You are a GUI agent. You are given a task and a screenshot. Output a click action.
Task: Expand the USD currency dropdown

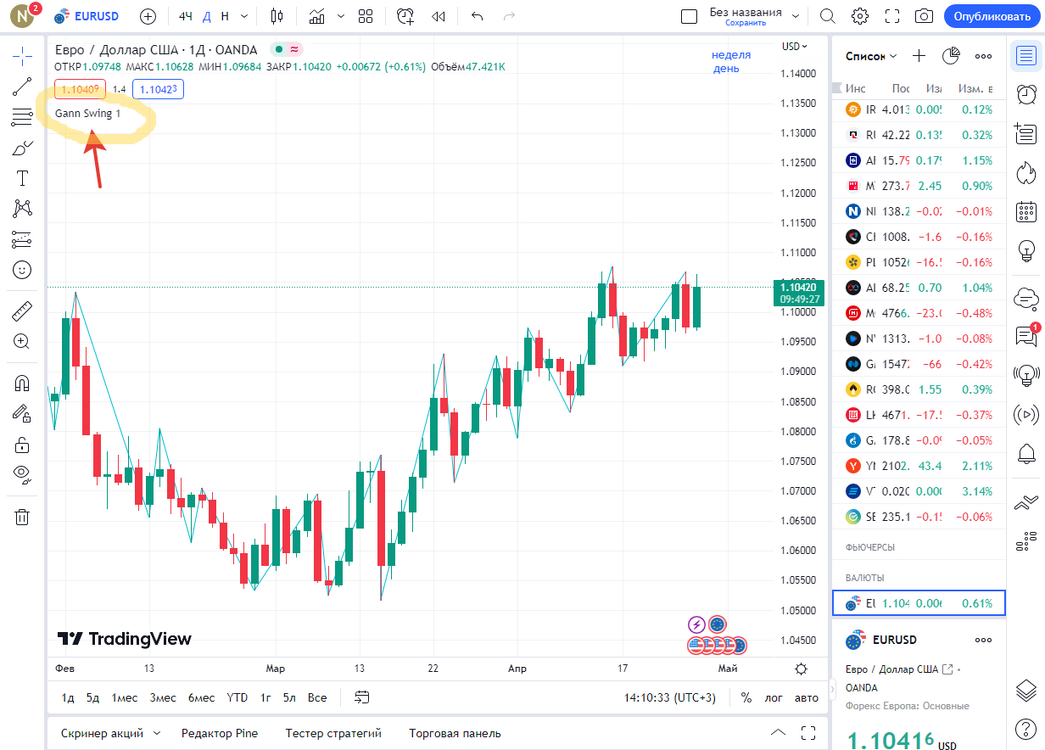tap(794, 46)
